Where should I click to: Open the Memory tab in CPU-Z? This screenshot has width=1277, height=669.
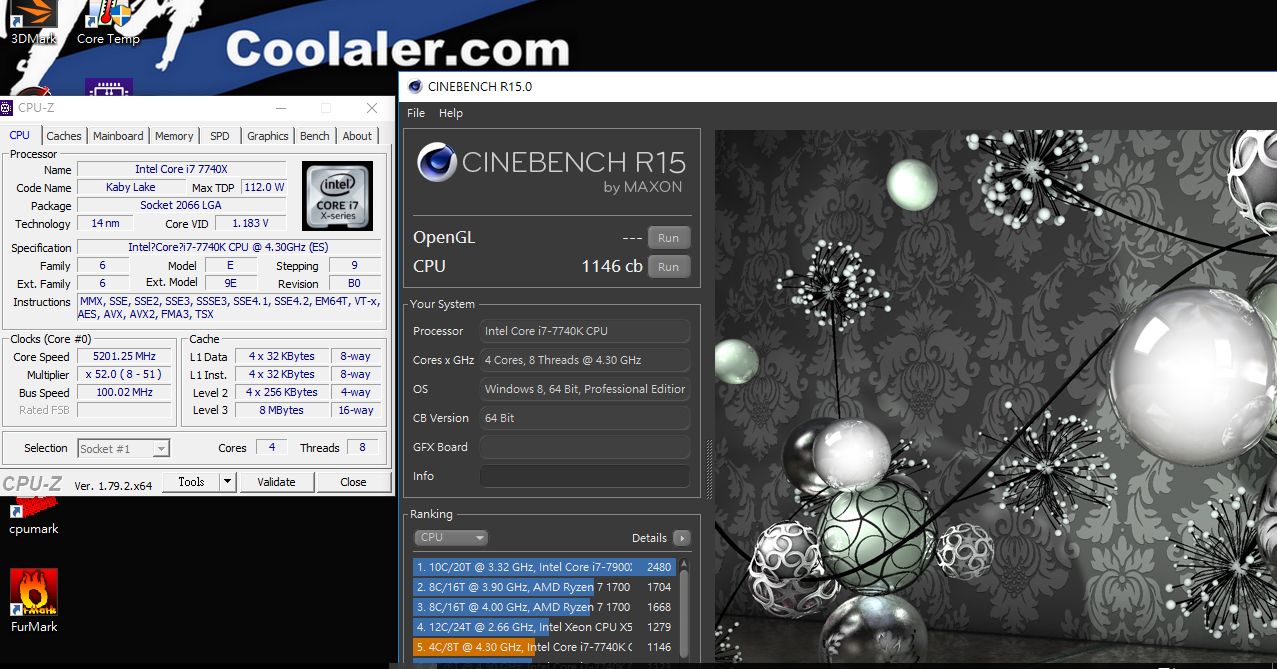pos(174,136)
